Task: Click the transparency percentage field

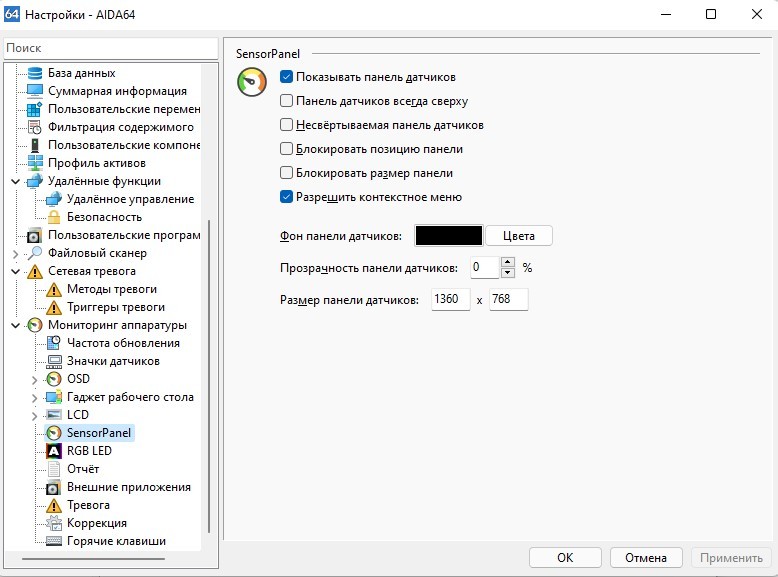Action: [484, 267]
